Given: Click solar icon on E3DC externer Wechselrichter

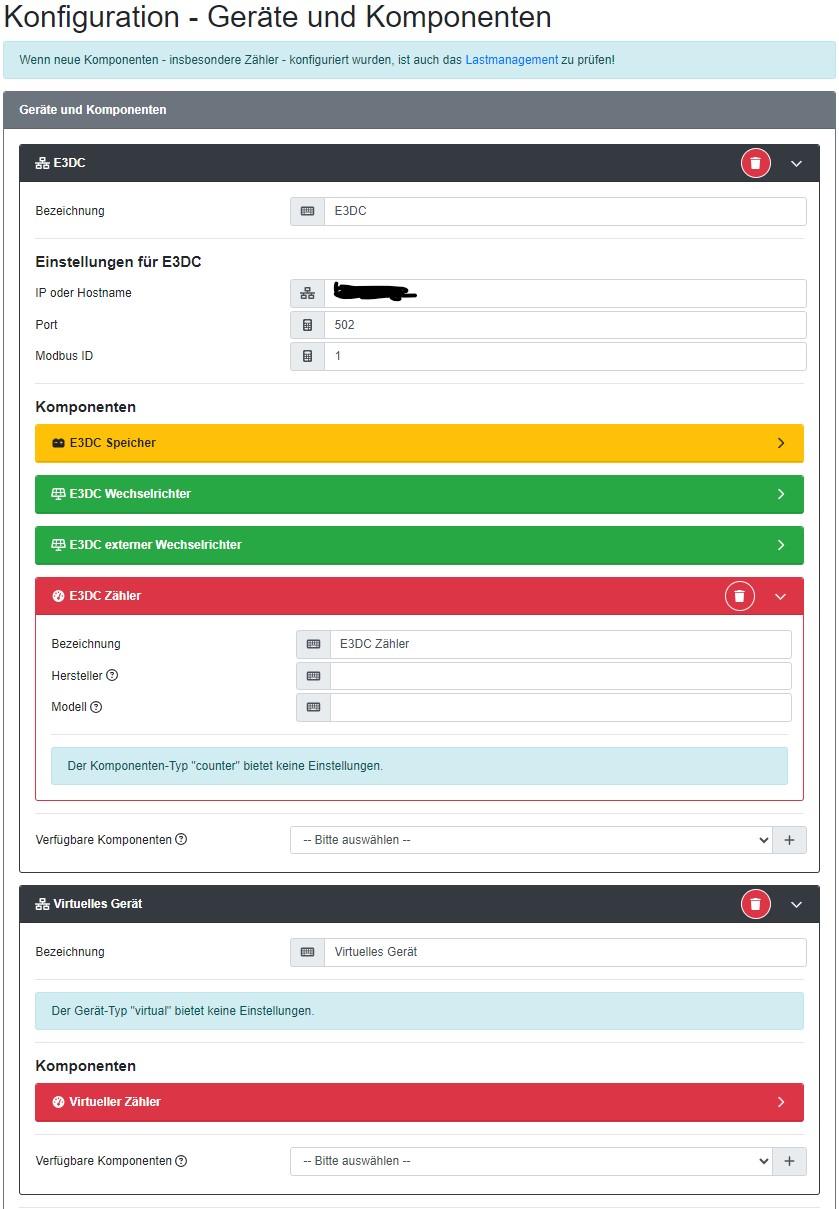Looking at the screenshot, I should point(58,545).
